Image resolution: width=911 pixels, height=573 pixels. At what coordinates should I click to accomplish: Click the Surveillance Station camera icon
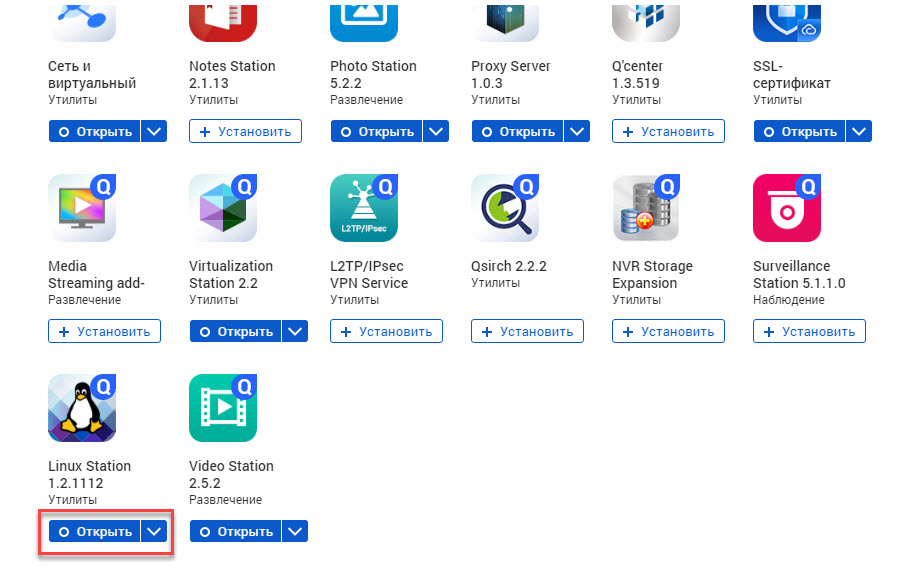click(787, 208)
